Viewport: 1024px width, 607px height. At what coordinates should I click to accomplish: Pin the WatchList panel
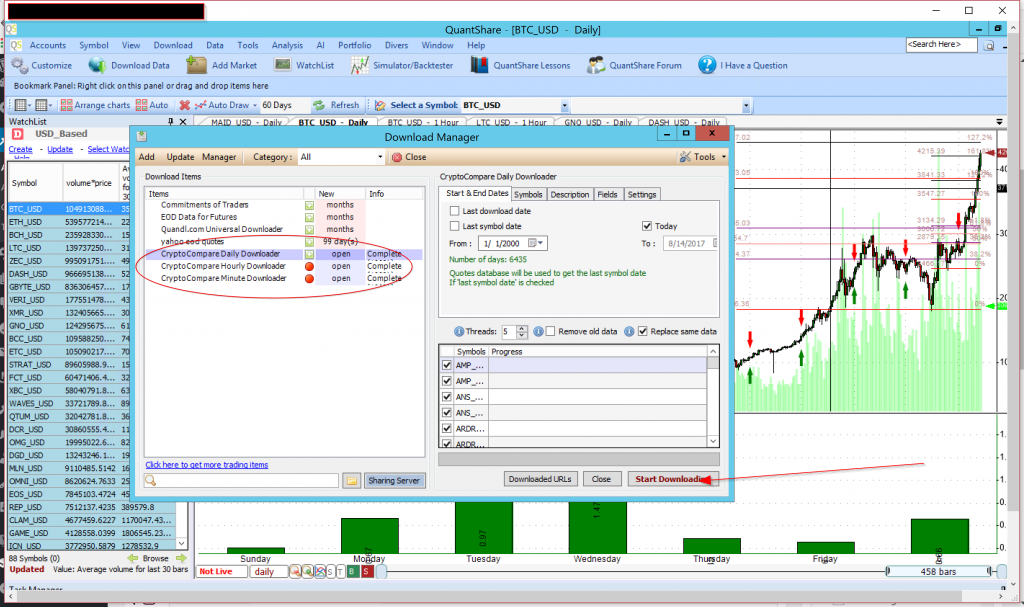pyautogui.click(x=170, y=122)
